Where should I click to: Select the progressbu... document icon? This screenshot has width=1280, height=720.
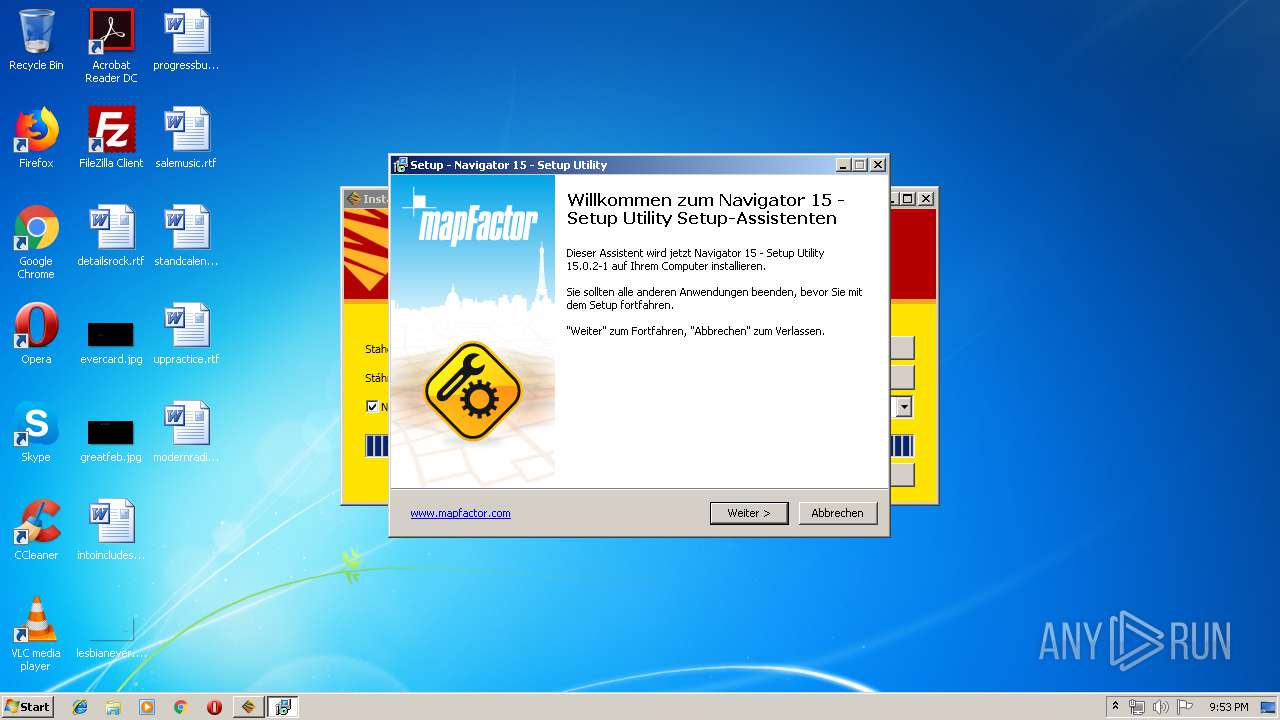(186, 40)
